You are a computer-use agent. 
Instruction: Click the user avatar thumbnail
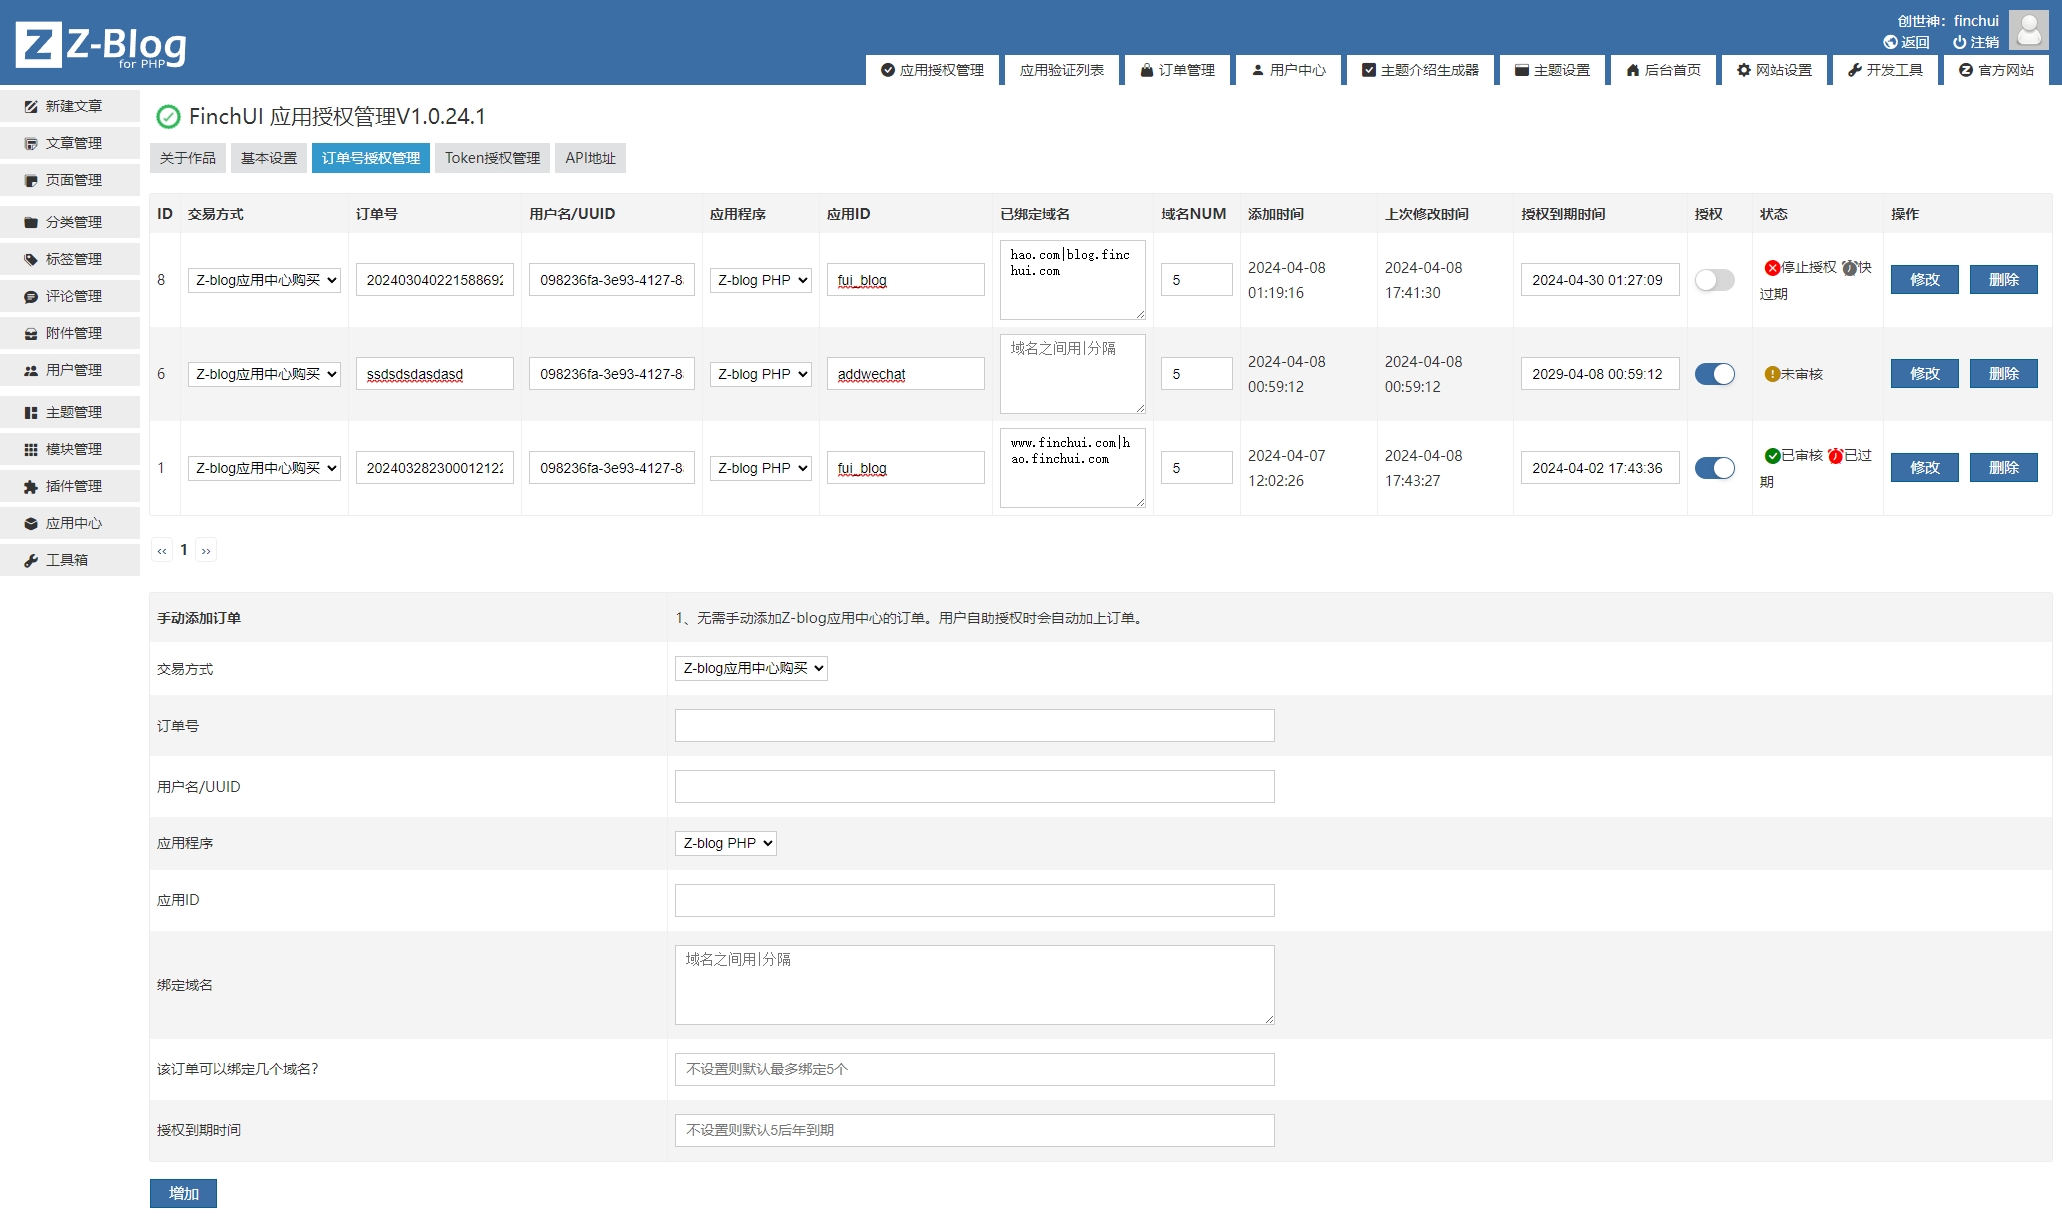[2028, 30]
